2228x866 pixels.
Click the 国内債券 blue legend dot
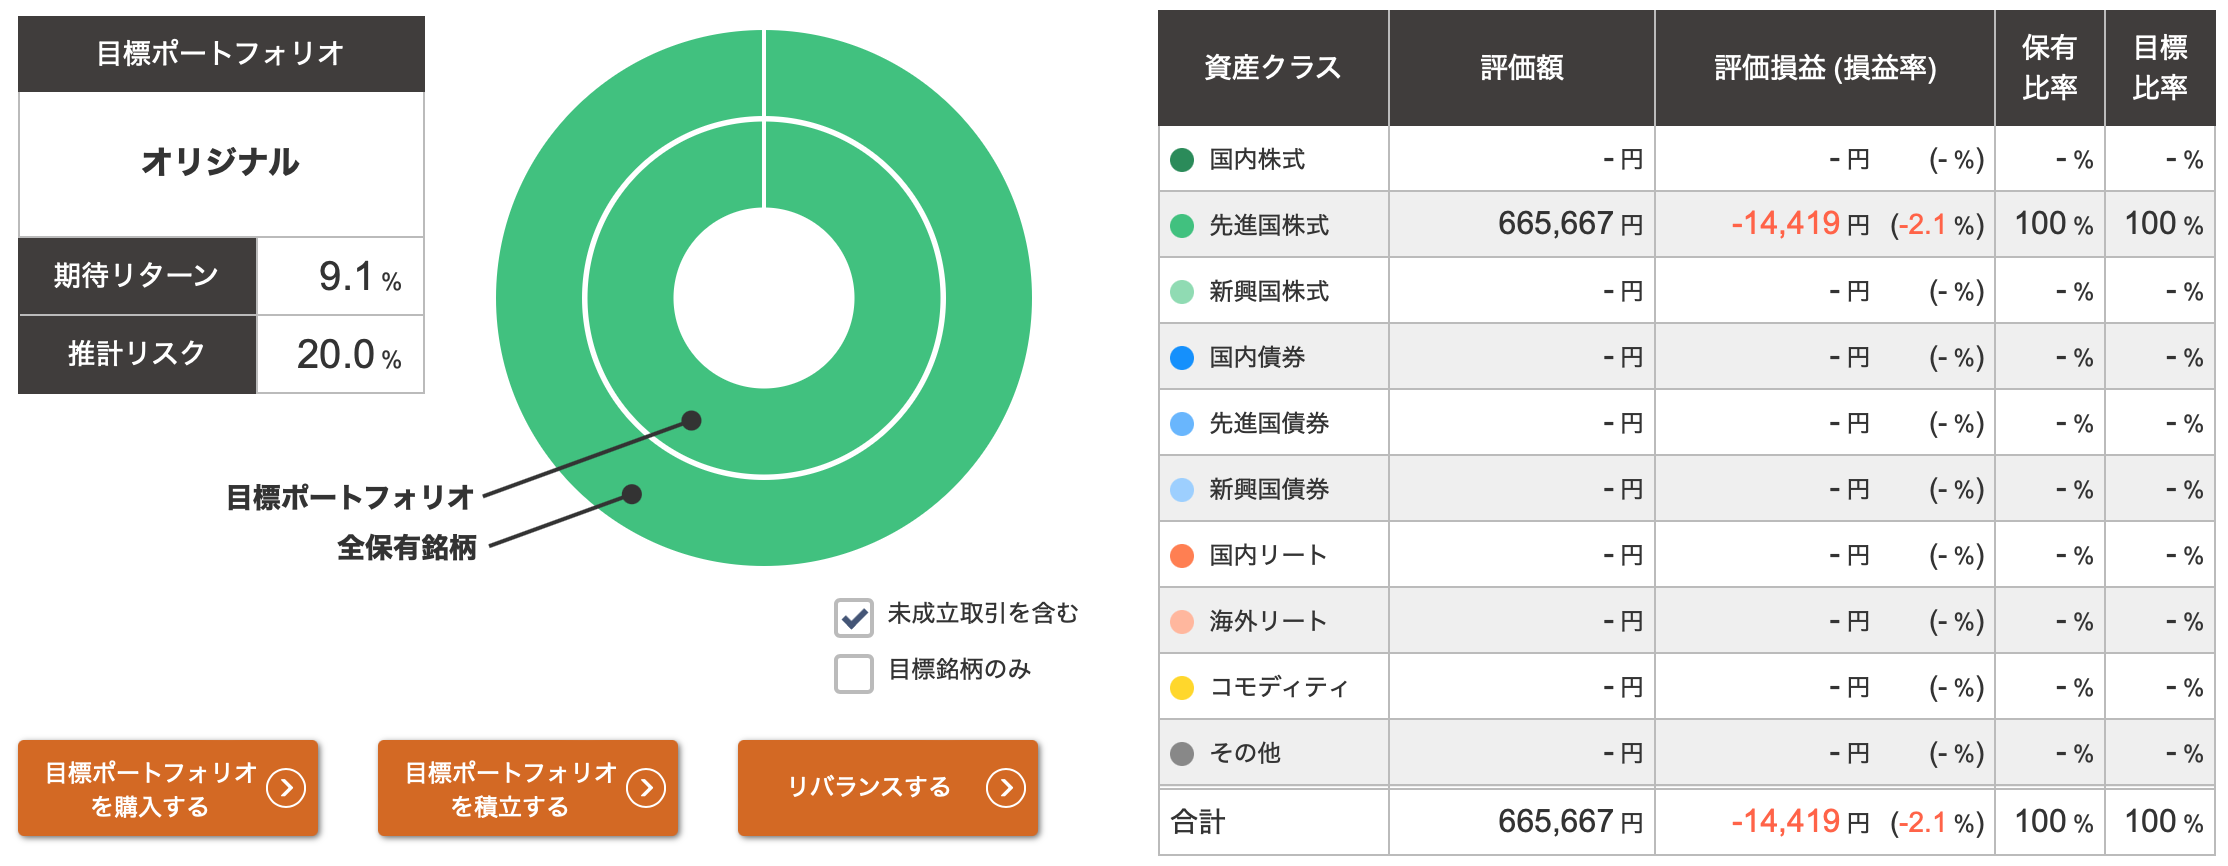(x=1182, y=358)
